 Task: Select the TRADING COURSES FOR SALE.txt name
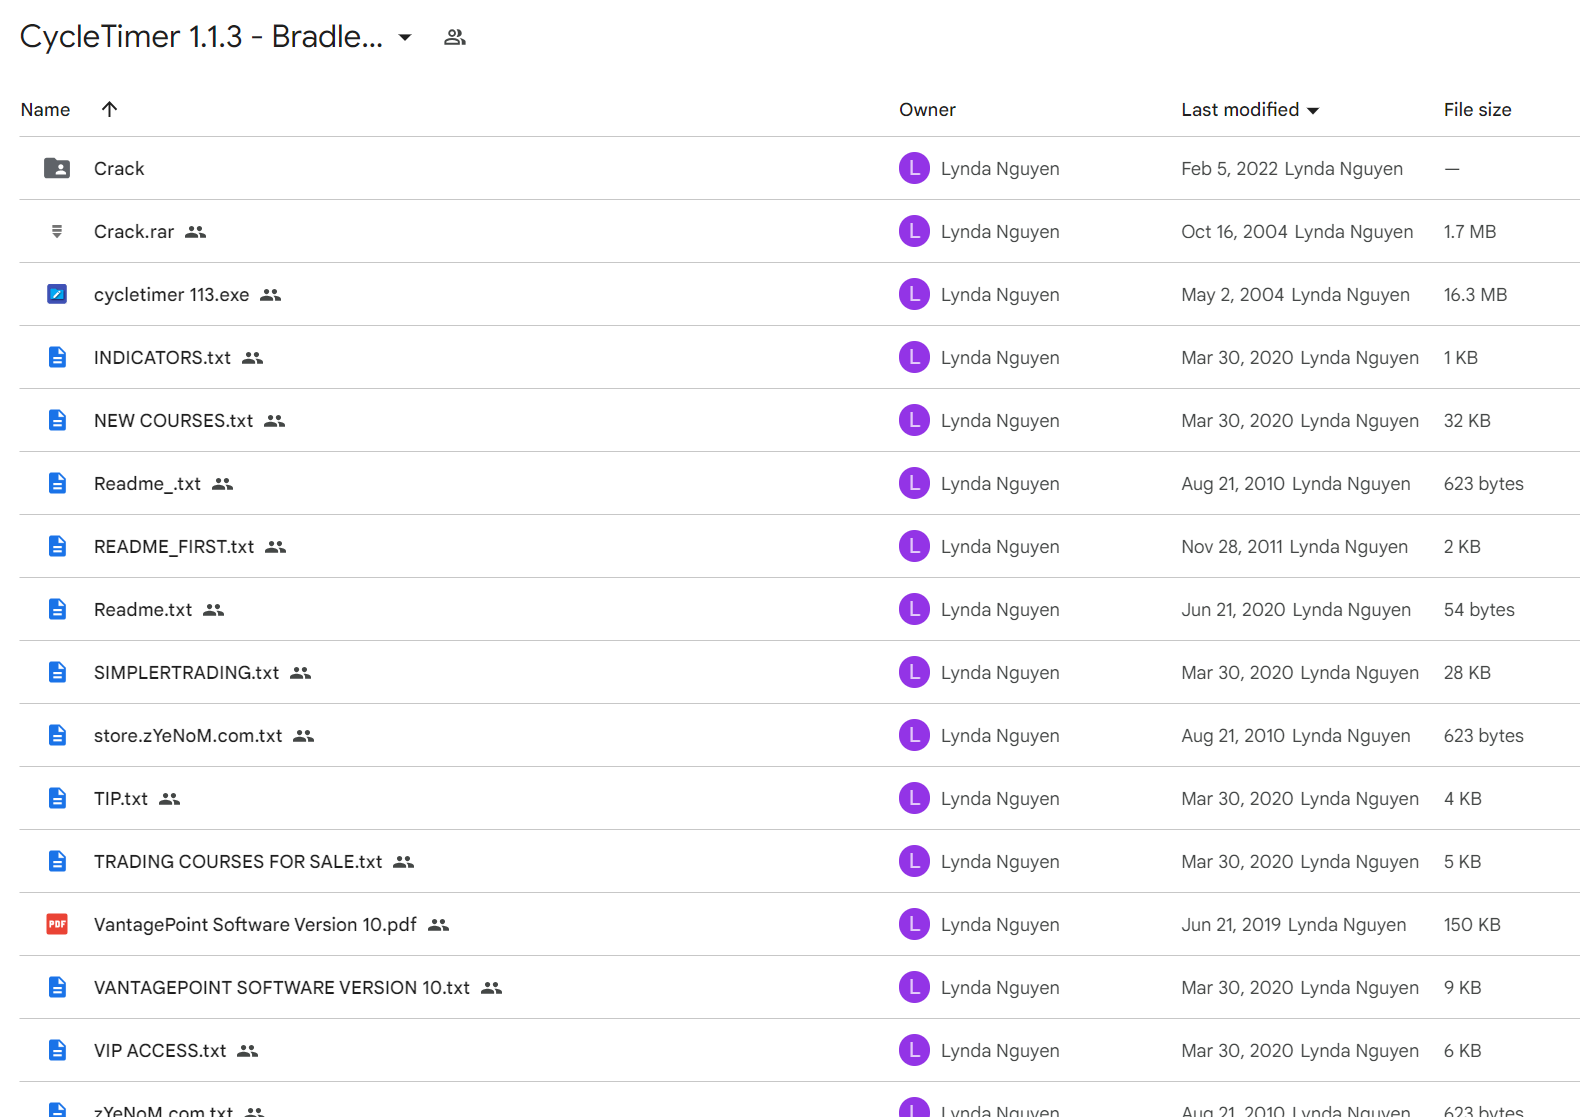pyautogui.click(x=238, y=862)
